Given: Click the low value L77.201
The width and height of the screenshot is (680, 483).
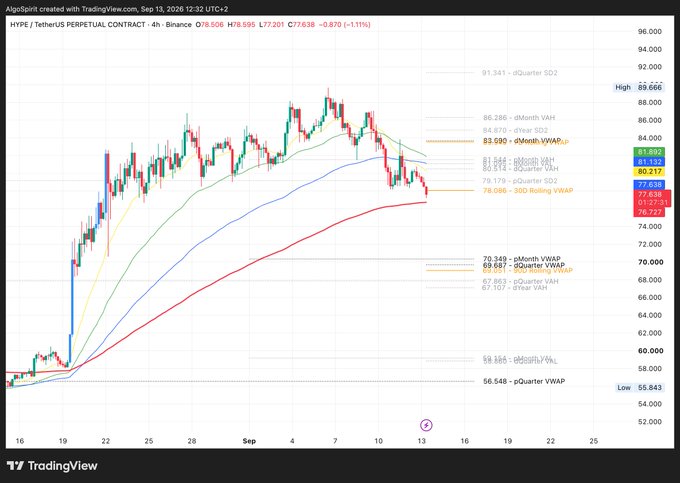Looking at the screenshot, I should pos(271,25).
